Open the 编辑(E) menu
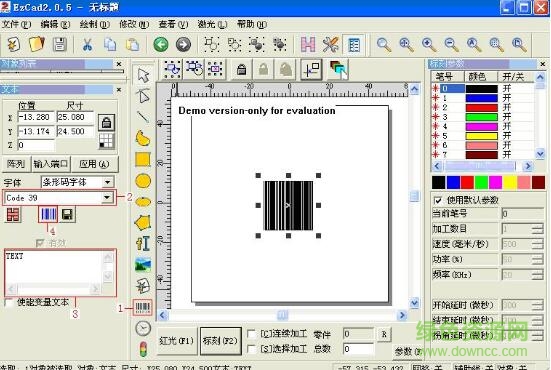The height and width of the screenshot is (370, 551). [x=55, y=25]
